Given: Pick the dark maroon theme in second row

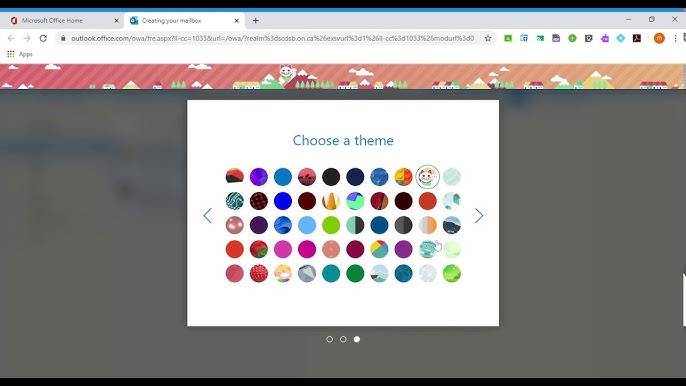Looking at the screenshot, I should pyautogui.click(x=307, y=201).
